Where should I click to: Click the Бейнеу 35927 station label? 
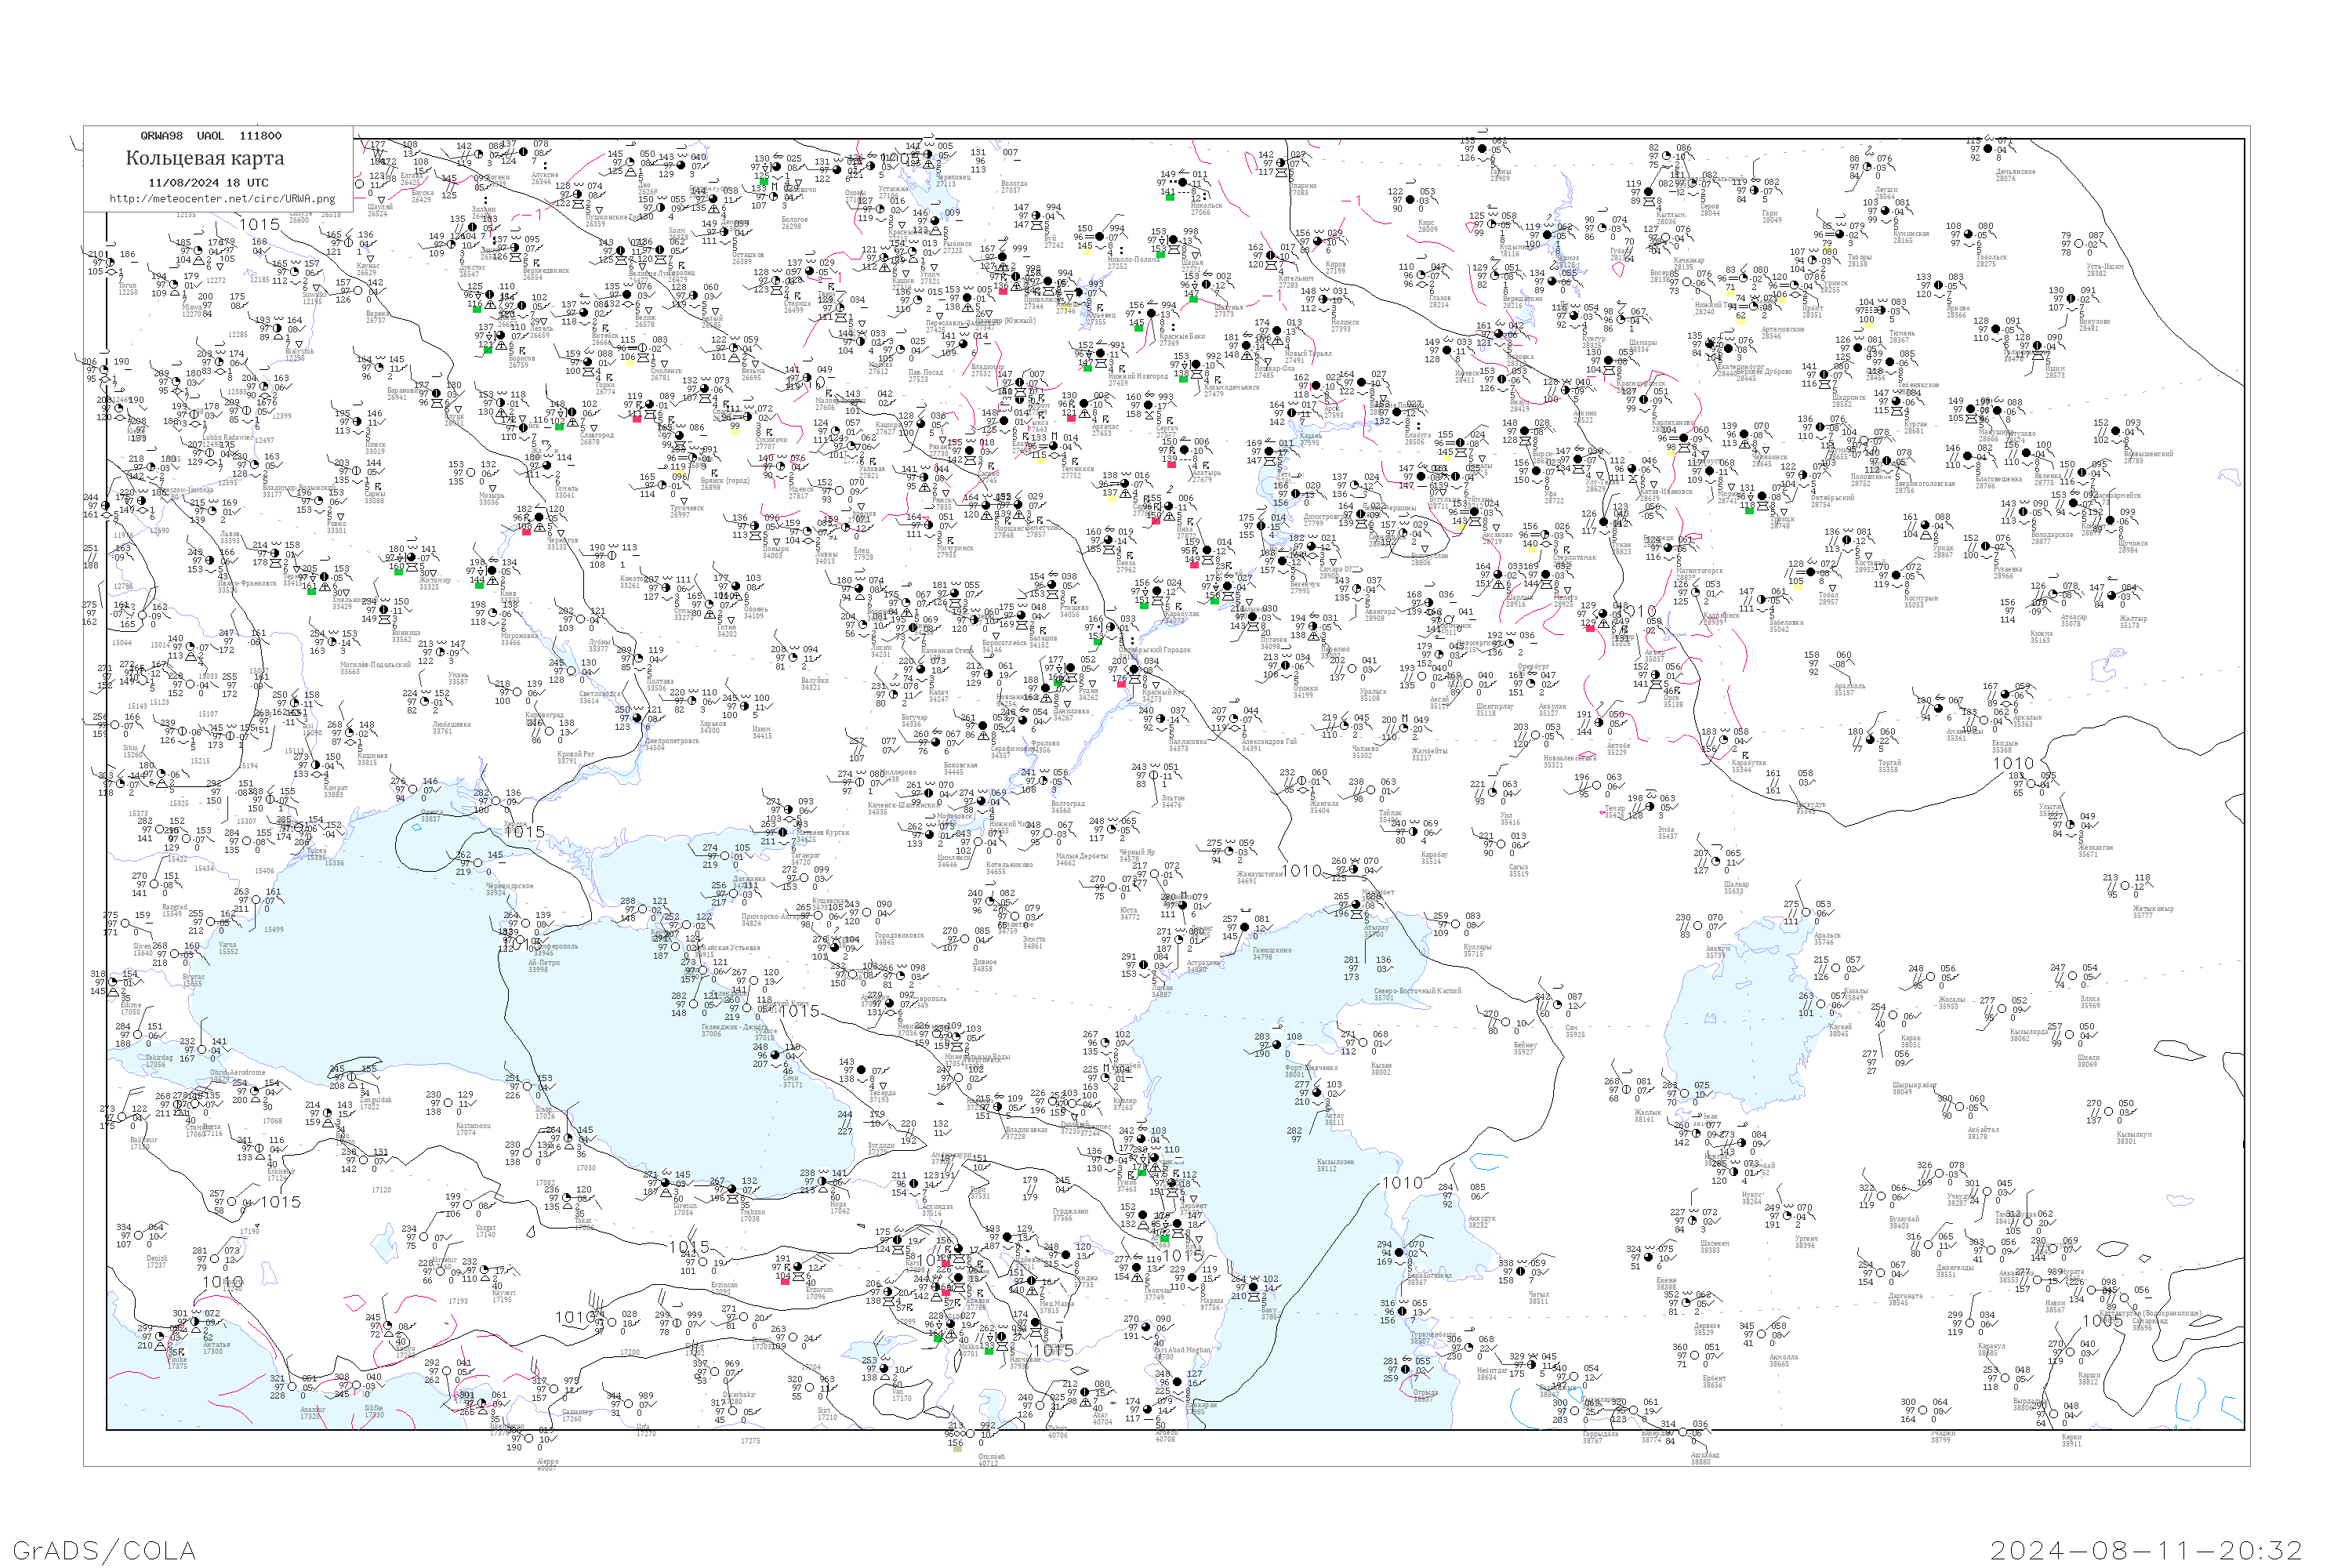1524,1048
